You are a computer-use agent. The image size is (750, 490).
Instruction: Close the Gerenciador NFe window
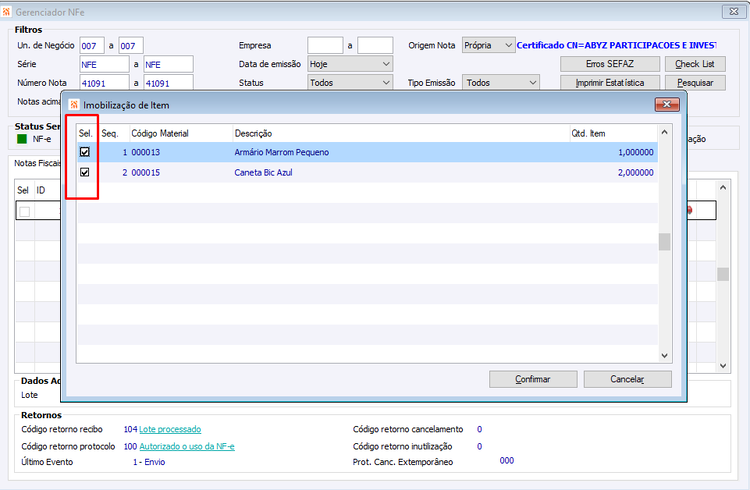point(734,11)
